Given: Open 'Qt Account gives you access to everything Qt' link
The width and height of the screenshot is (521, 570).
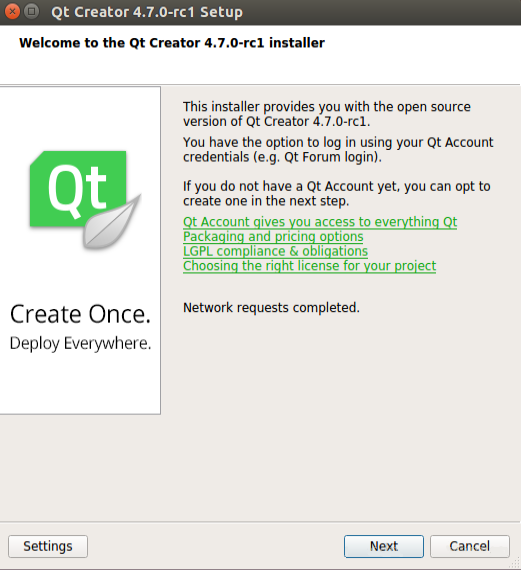Looking at the screenshot, I should (x=320, y=222).
